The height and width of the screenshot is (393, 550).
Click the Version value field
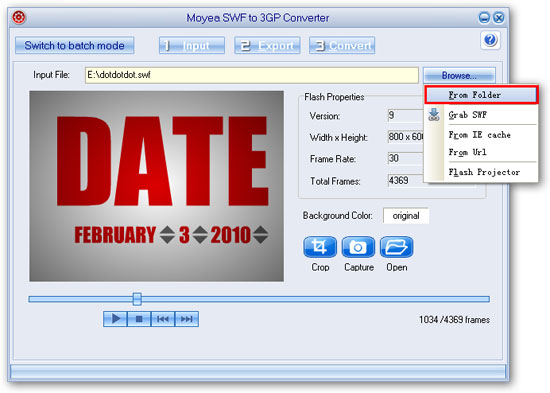tap(405, 115)
